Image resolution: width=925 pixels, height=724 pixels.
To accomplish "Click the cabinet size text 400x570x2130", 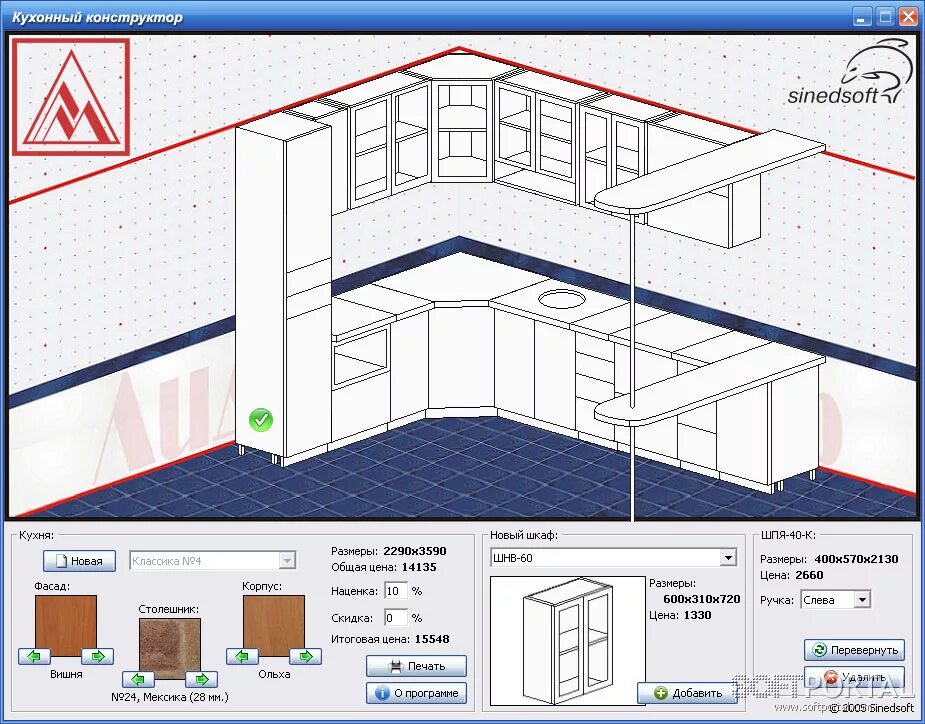I will (856, 559).
